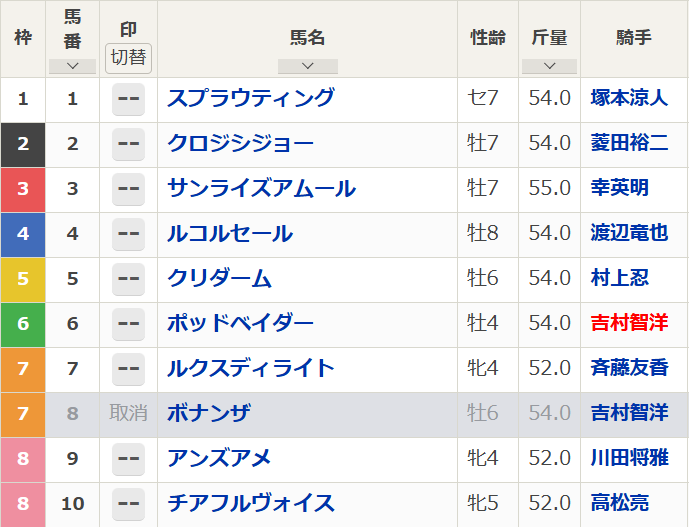689x527 pixels.
Task: Open jockey page for 川田将雅
Action: coord(629,458)
